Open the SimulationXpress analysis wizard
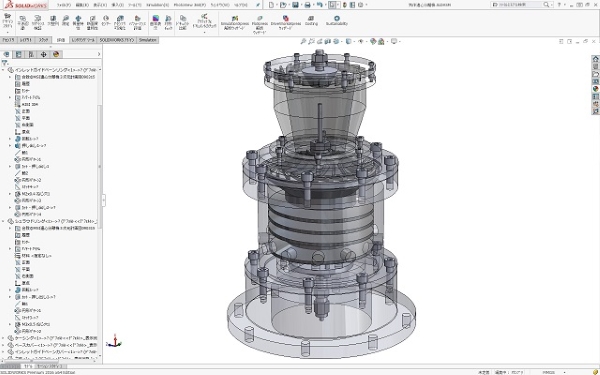Viewport: 600px width, 375px height. click(x=235, y=22)
